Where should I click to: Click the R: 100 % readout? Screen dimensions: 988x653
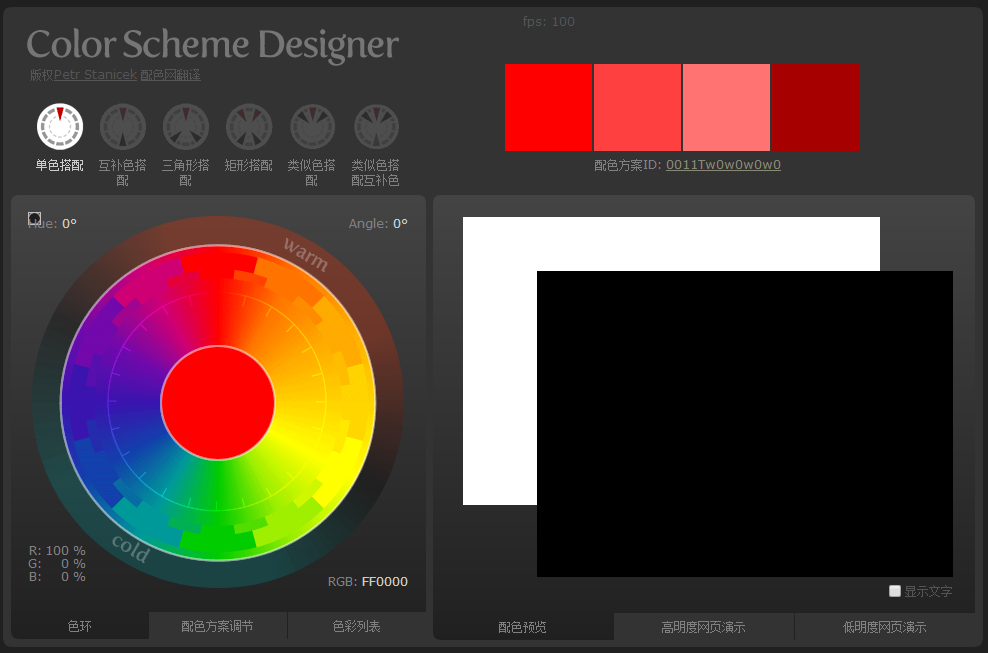tap(57, 550)
